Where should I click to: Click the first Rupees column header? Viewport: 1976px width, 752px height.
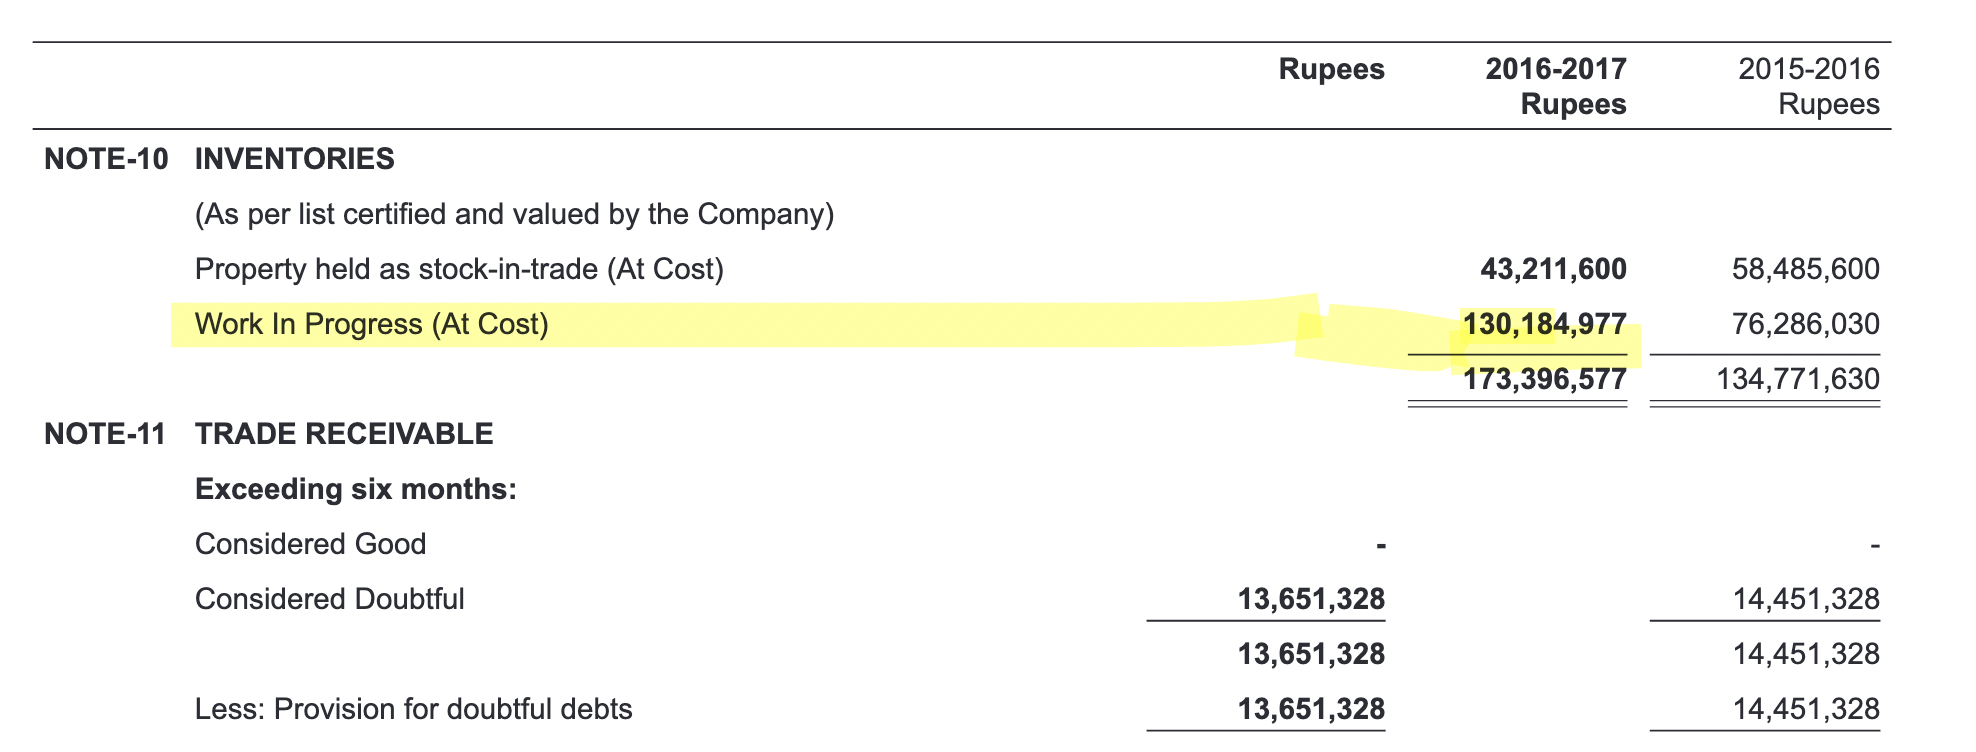[1332, 69]
